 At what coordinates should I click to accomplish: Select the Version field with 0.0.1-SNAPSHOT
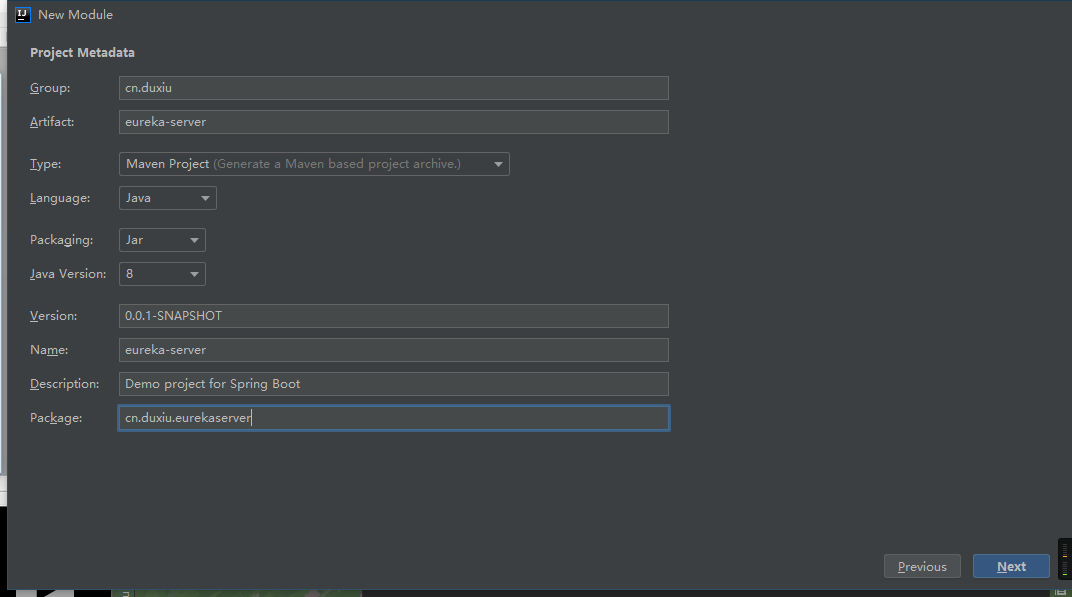tap(393, 316)
